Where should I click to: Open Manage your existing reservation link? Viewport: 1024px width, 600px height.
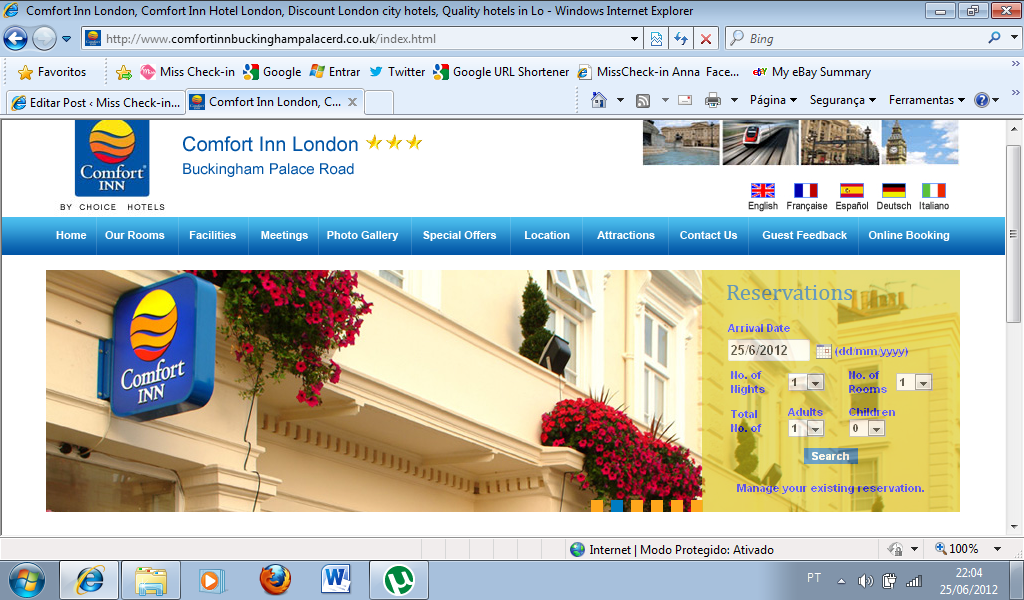830,489
